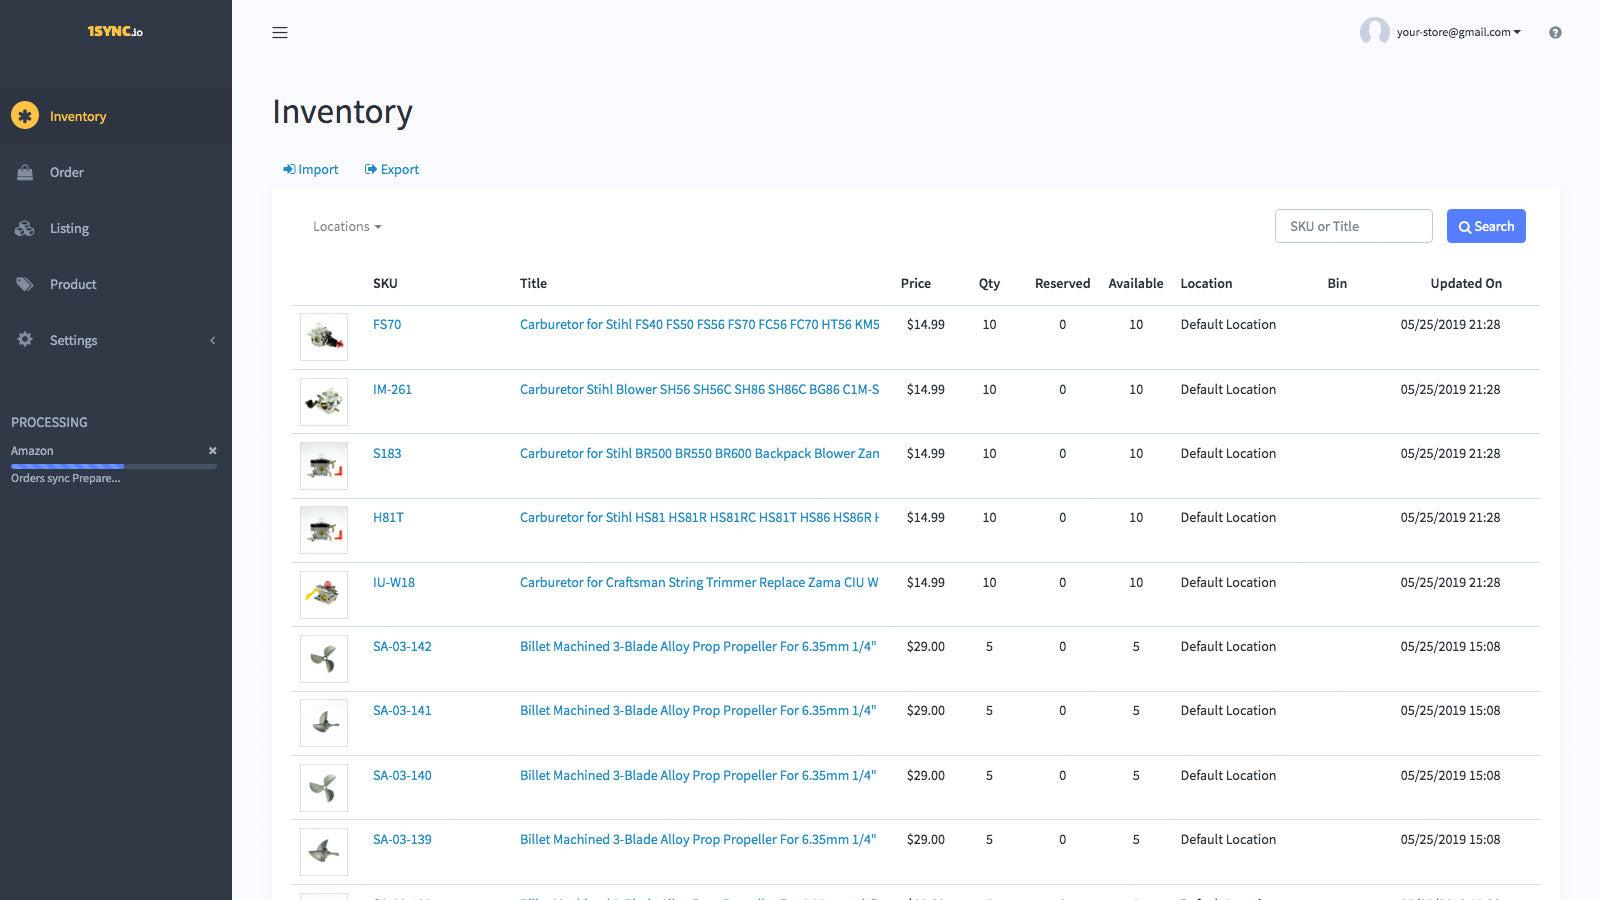Expand the Settings submenu chevron

click(212, 340)
